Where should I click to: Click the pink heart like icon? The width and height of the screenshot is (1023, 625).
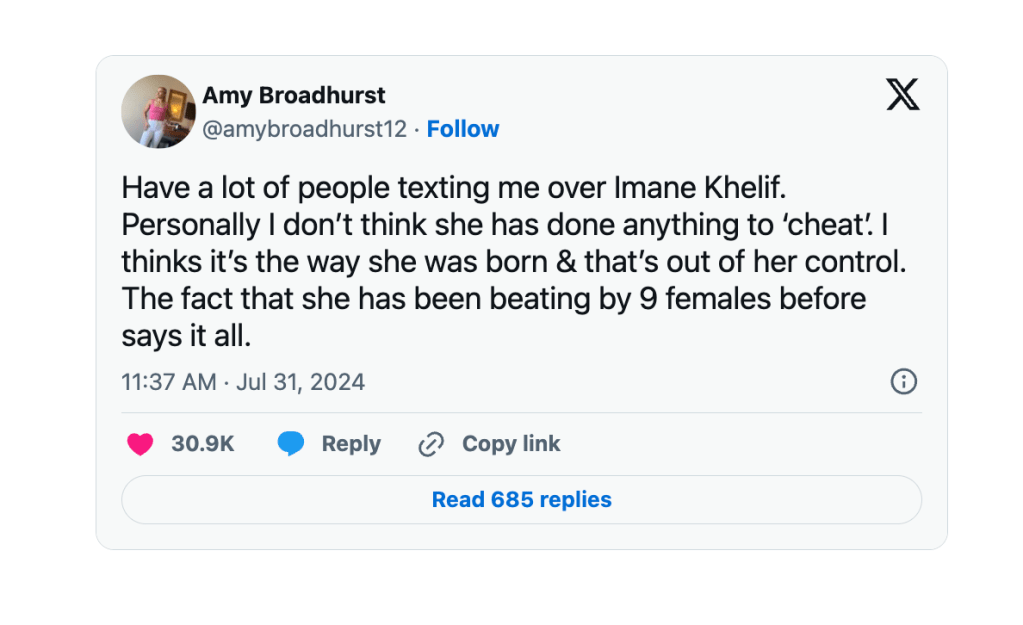(x=140, y=444)
